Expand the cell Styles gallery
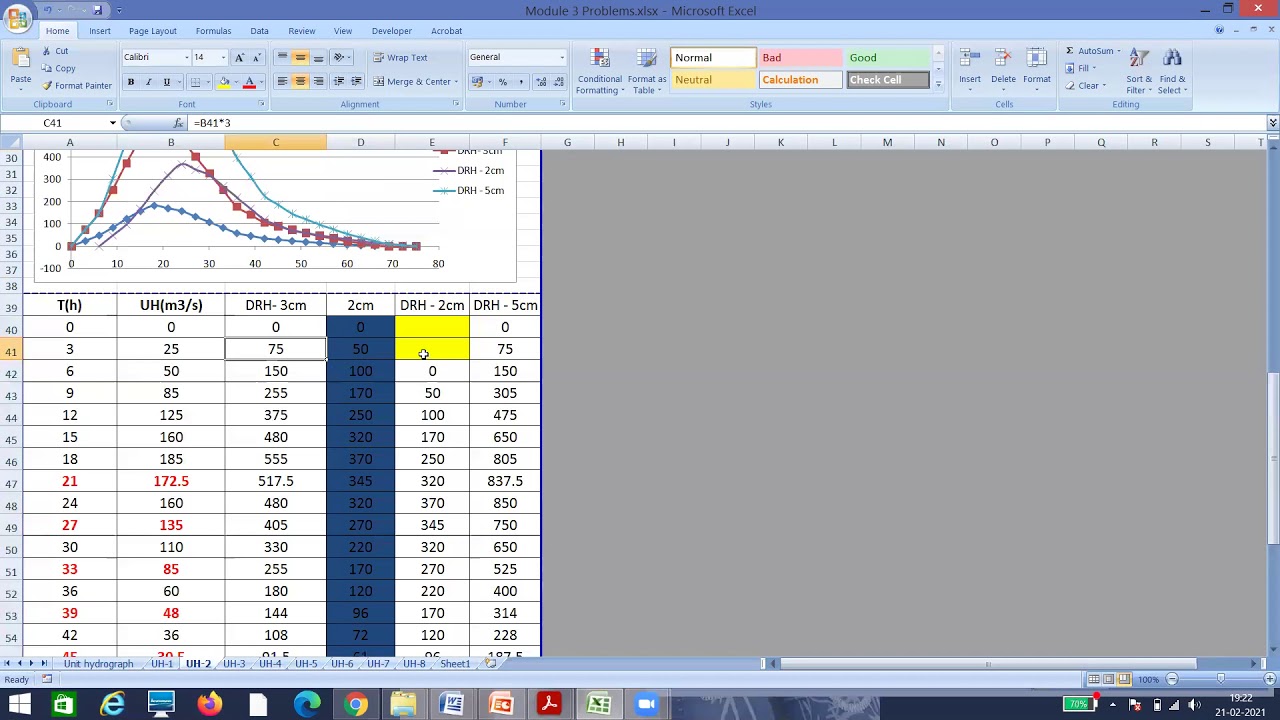This screenshot has width=1280, height=720. coord(938,85)
